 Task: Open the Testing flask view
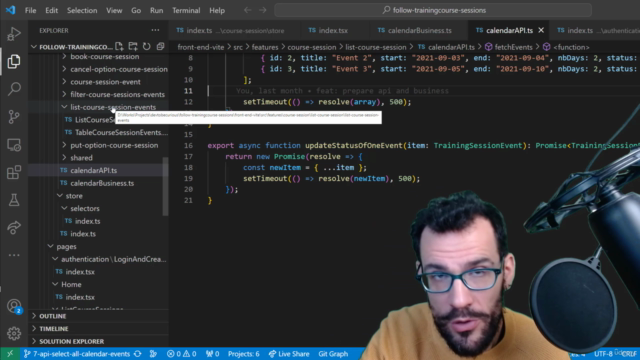[14, 200]
